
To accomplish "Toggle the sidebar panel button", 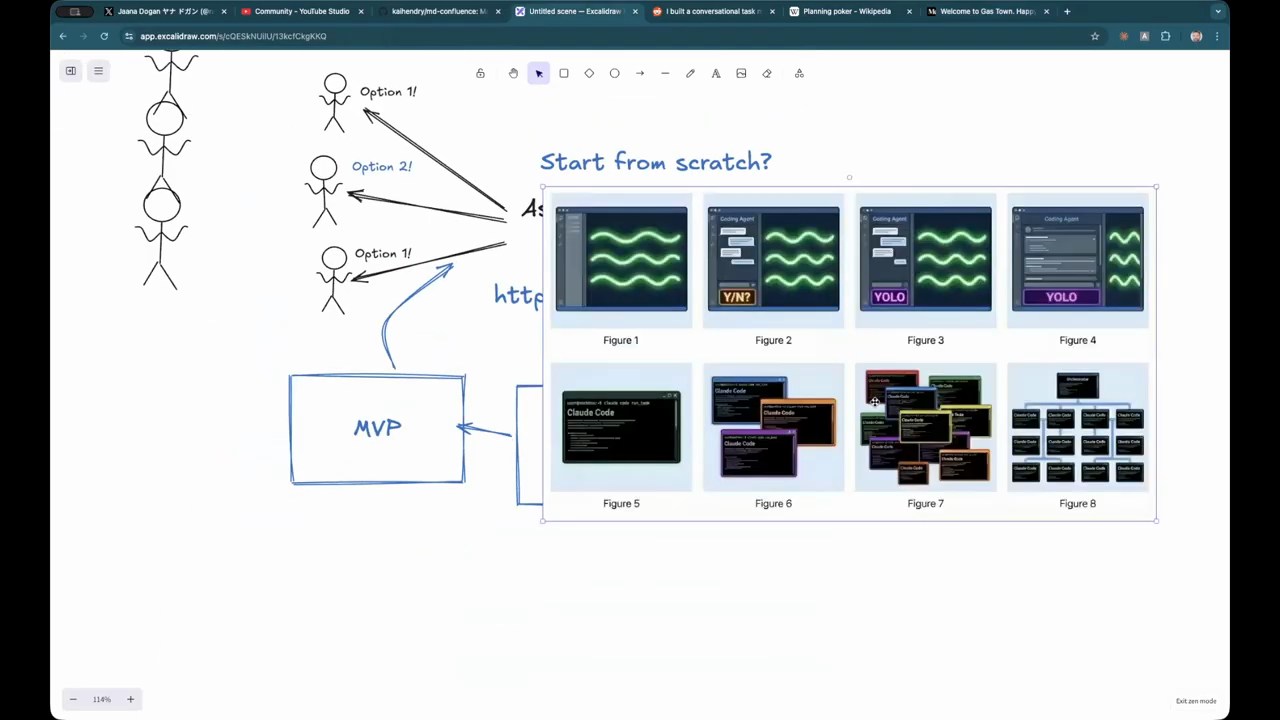I will point(71,71).
